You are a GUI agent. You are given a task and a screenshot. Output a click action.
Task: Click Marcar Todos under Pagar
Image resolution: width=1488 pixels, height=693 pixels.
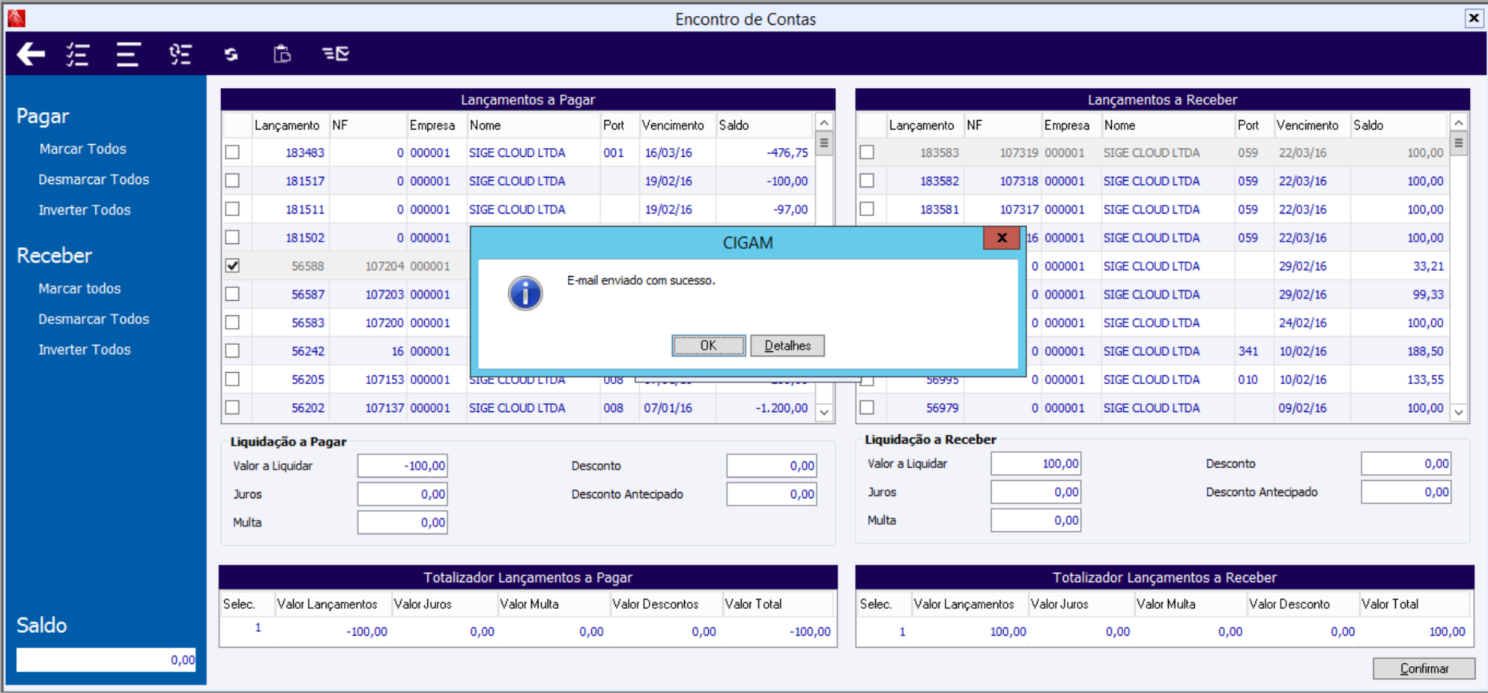click(83, 149)
